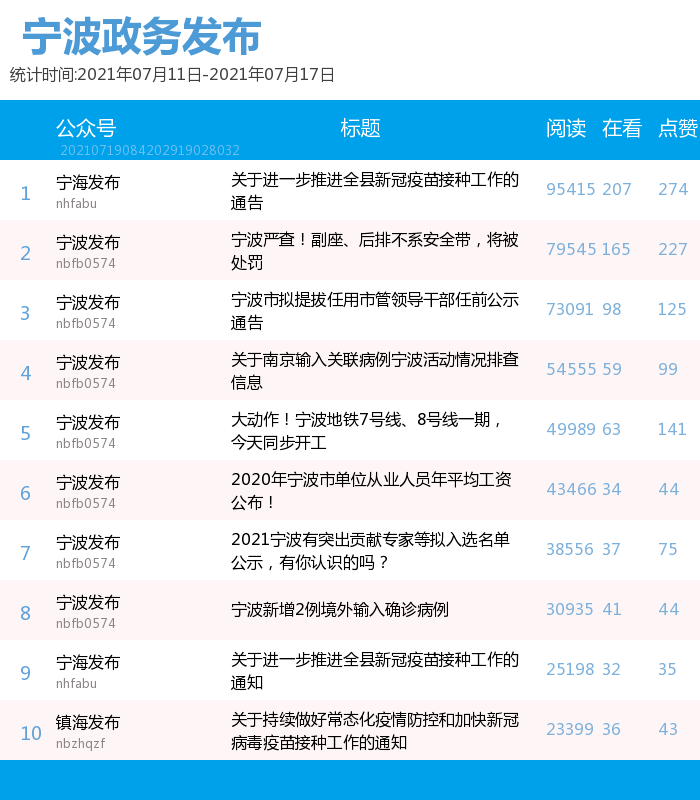Open article 宁波严查！副座、后排不系安全带
This screenshot has width=700, height=800.
click(375, 251)
